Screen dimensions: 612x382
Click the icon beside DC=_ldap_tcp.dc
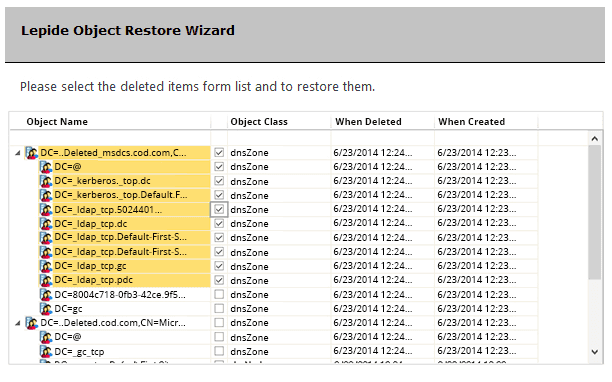pyautogui.click(x=46, y=224)
